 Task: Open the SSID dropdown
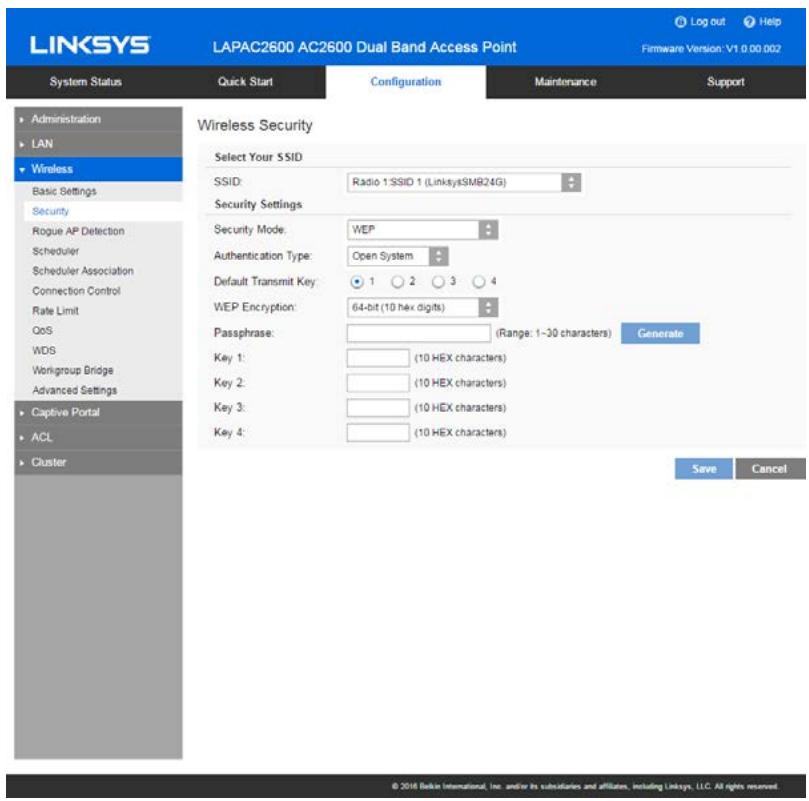tap(464, 182)
